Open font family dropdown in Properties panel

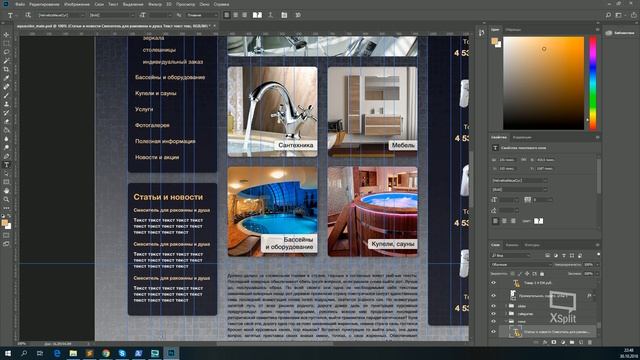coord(519,180)
